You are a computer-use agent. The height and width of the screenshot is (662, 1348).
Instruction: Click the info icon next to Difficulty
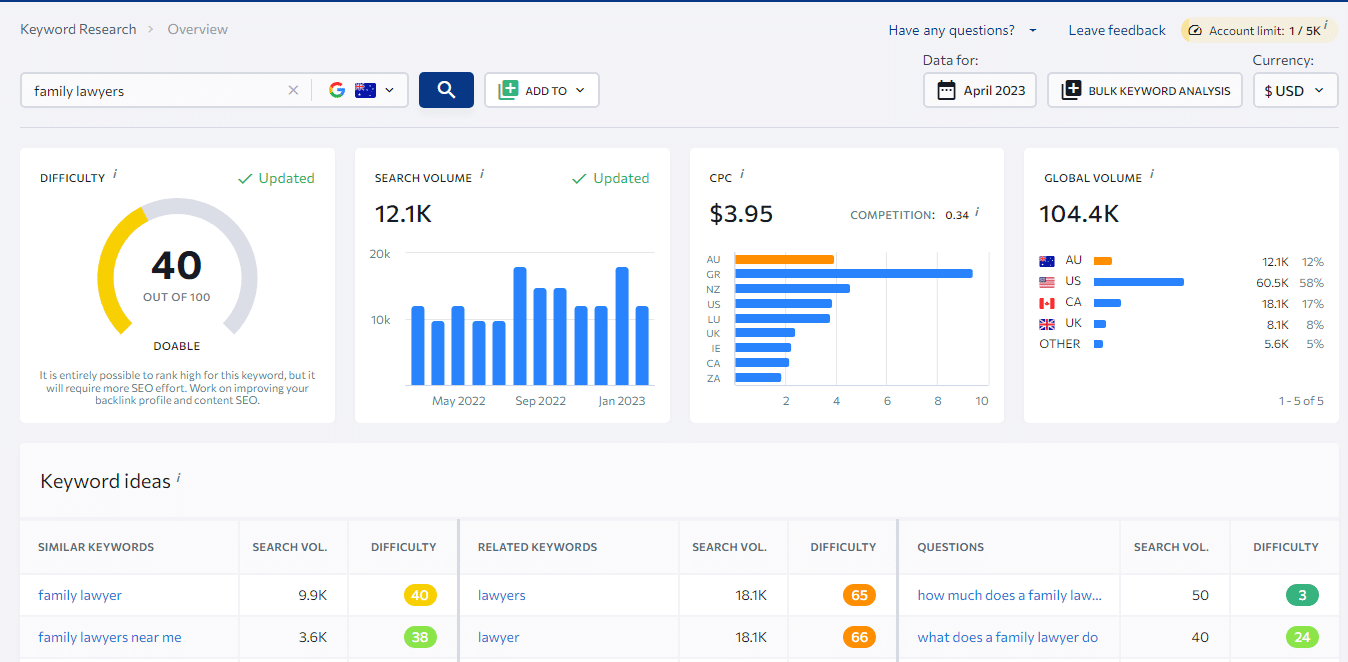115,174
